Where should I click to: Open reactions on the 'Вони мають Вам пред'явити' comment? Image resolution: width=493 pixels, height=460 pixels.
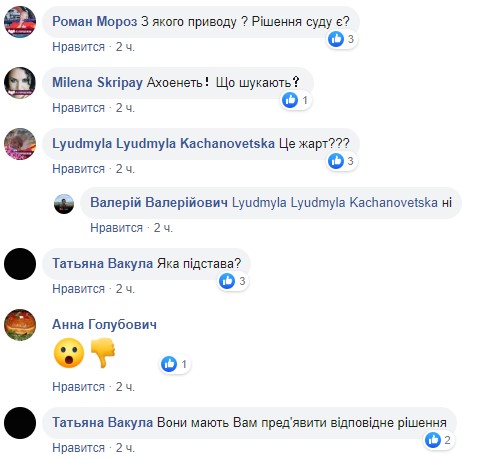[439, 440]
